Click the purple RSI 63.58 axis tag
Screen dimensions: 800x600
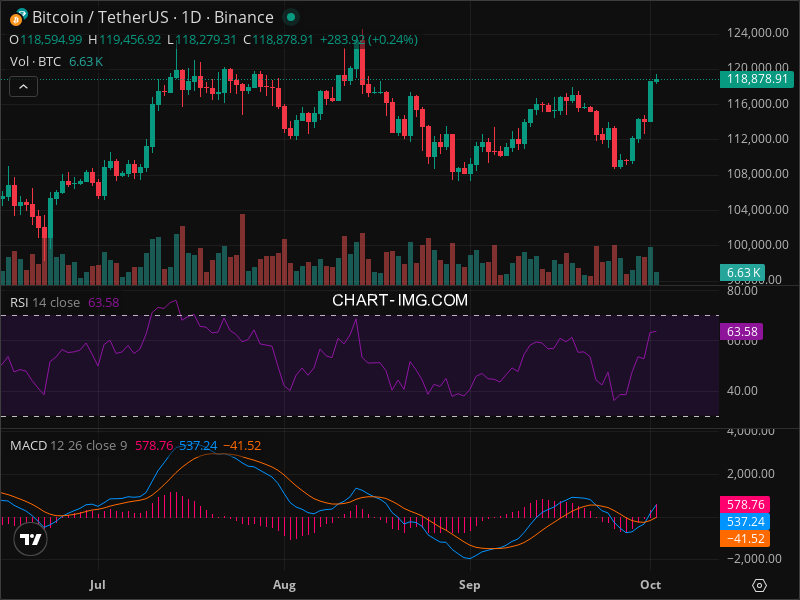point(742,331)
